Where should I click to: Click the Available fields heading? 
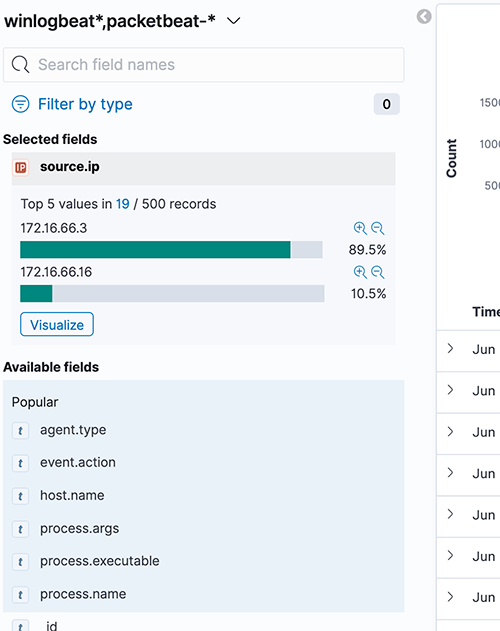coord(51,367)
